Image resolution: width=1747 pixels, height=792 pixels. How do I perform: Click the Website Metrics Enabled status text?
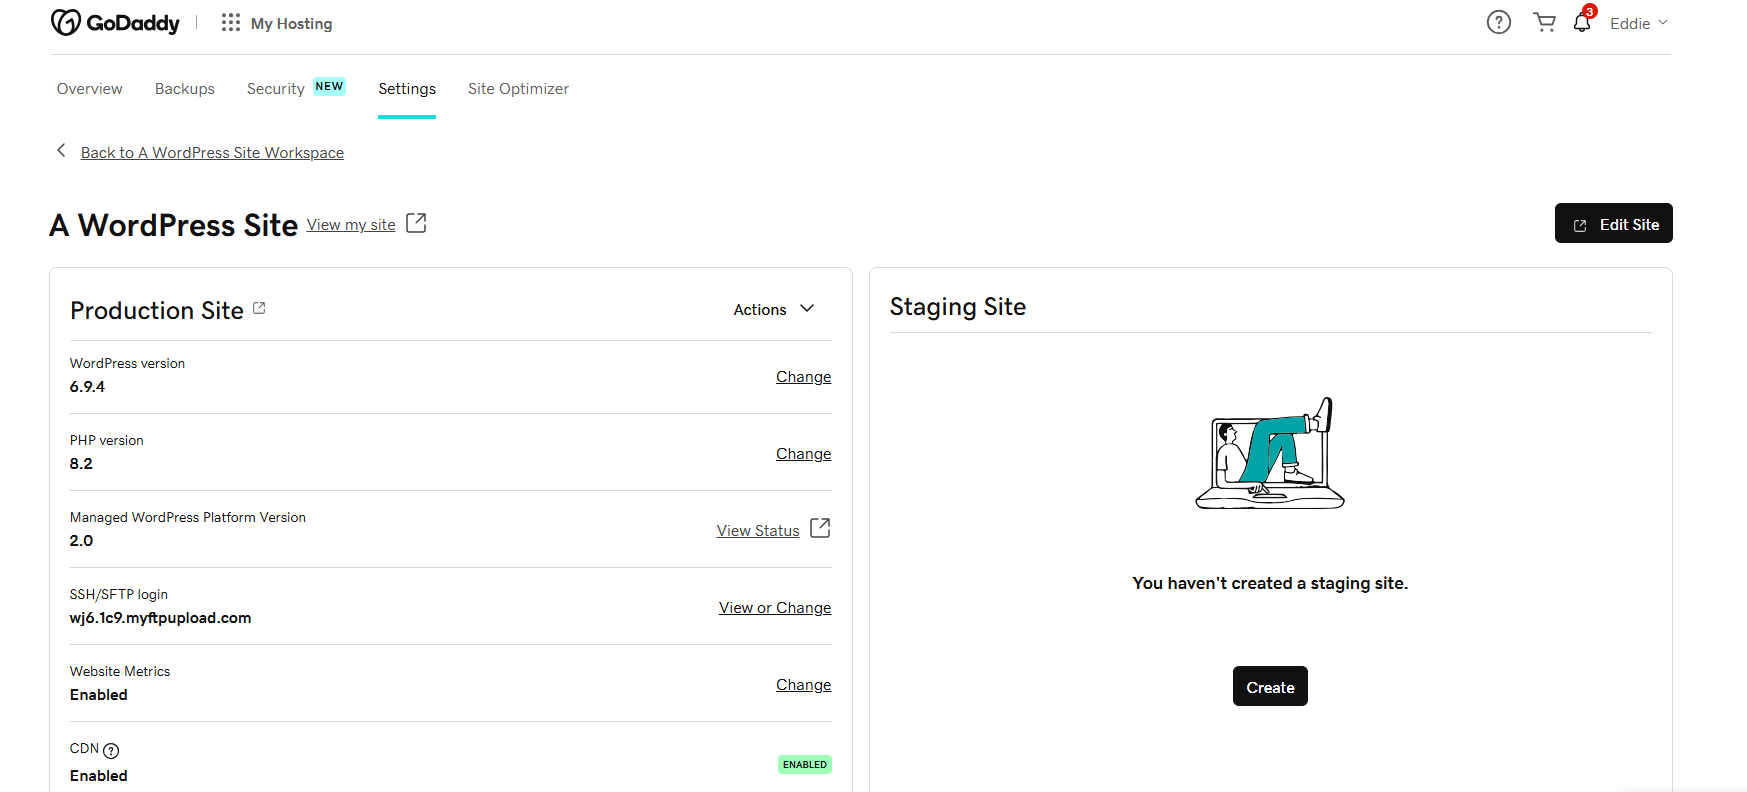(x=99, y=695)
